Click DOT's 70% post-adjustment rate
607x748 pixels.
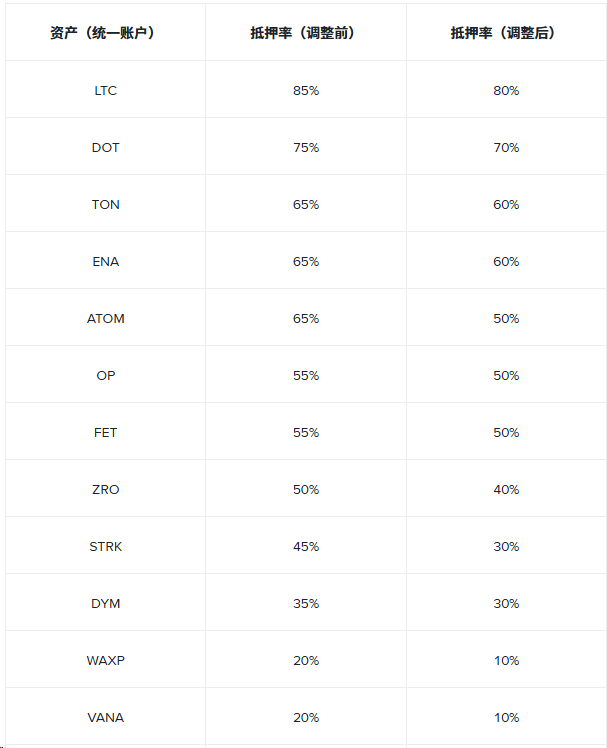tap(506, 147)
